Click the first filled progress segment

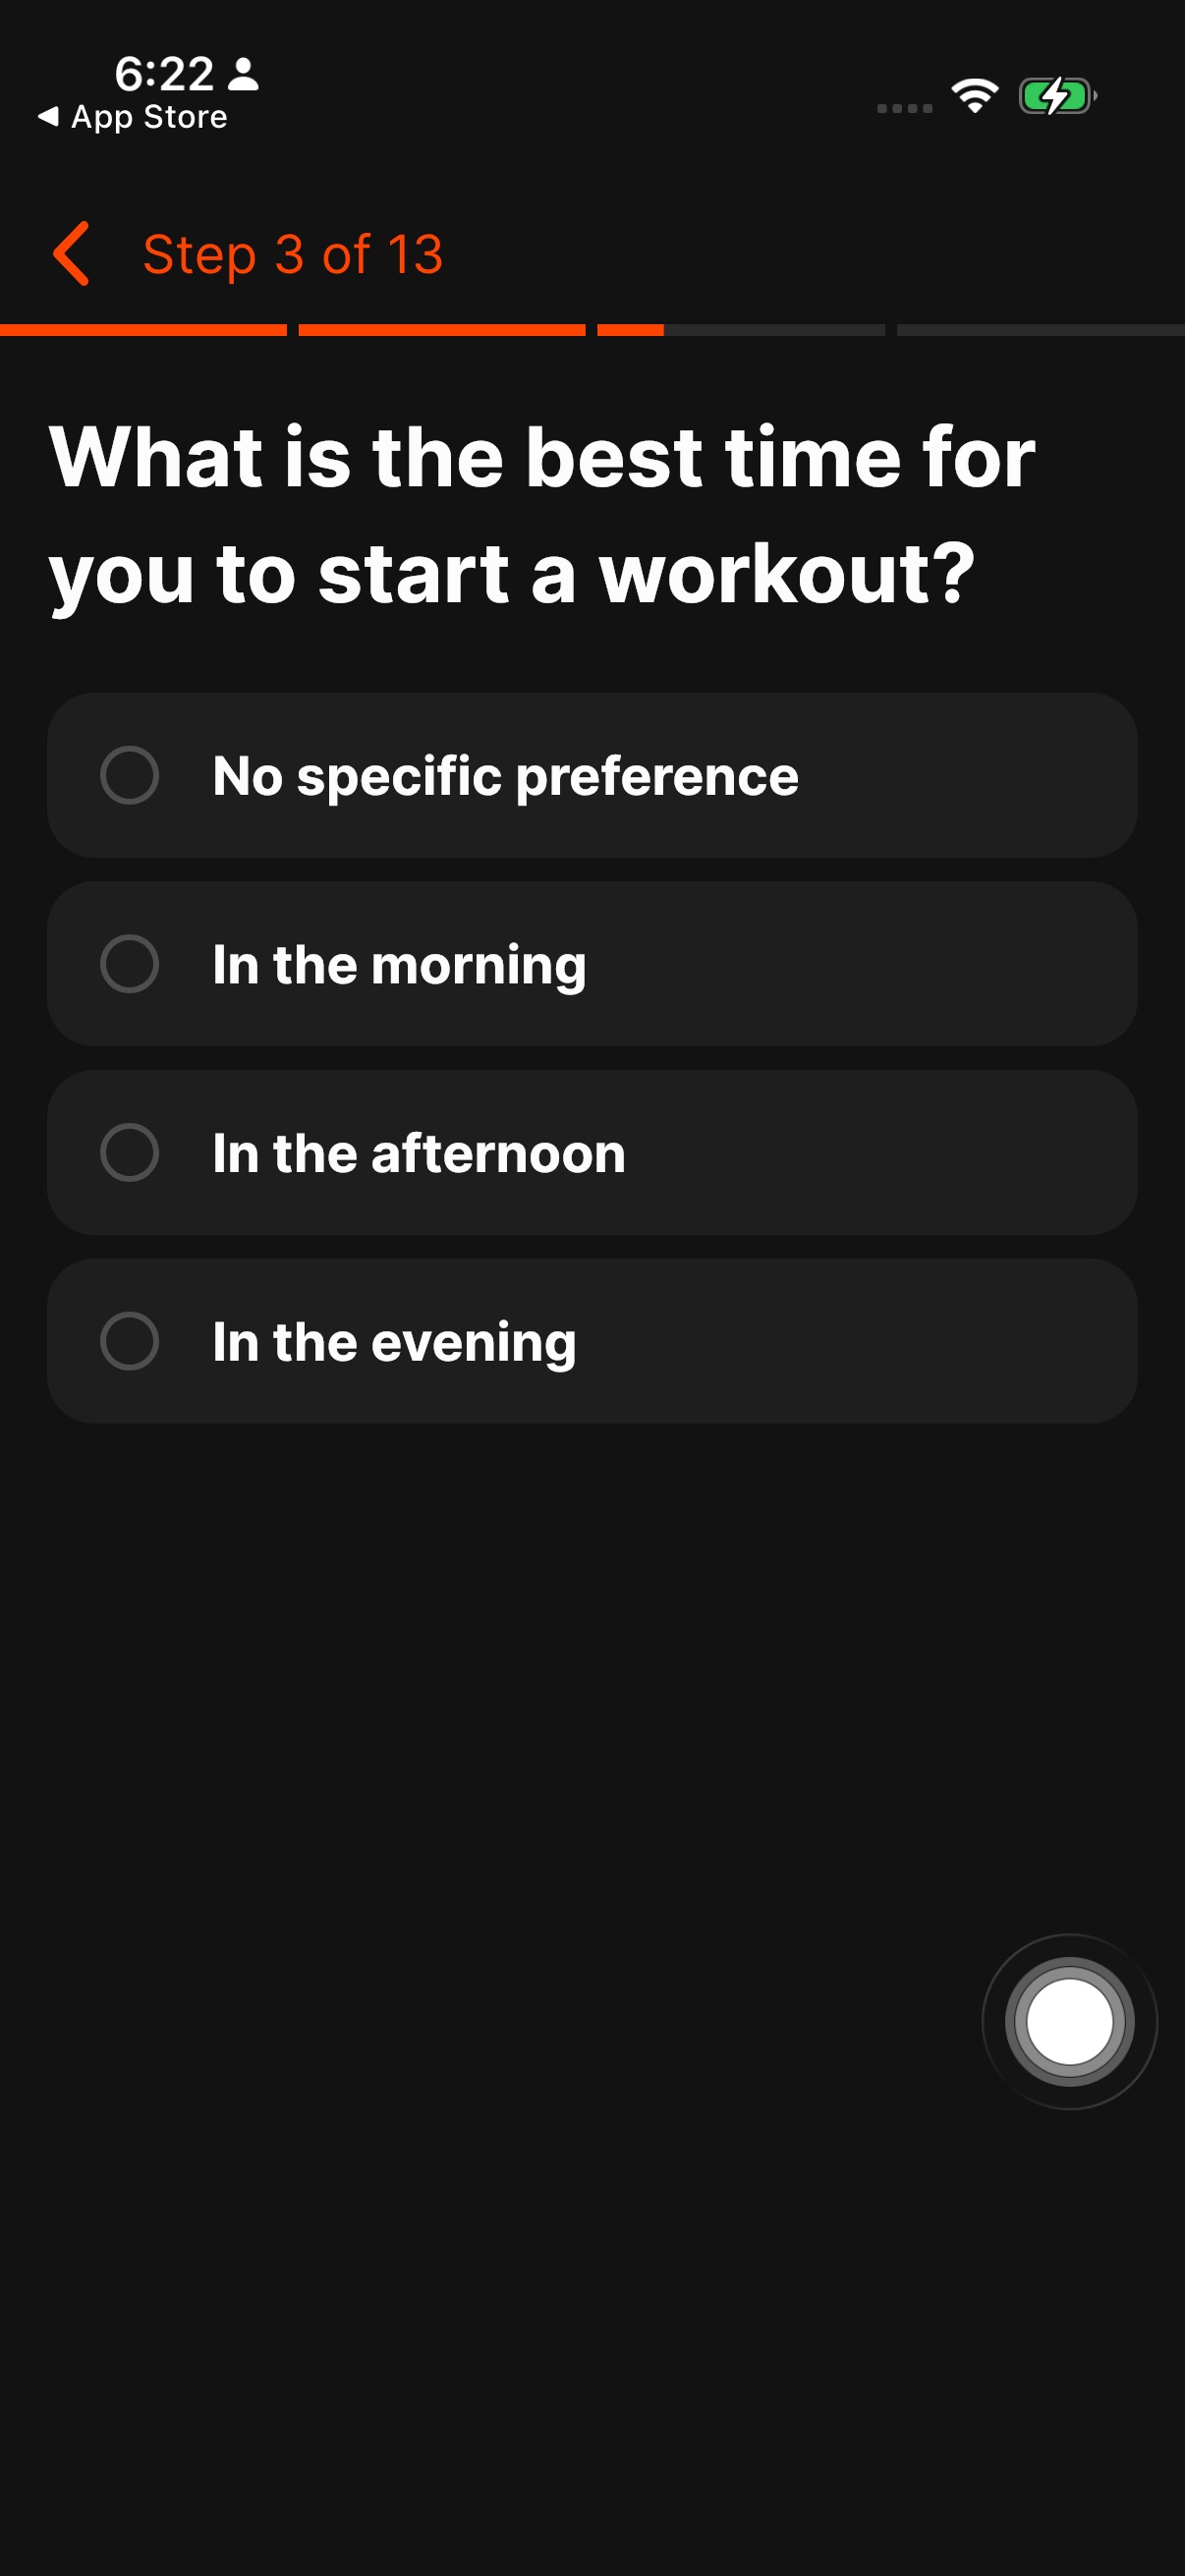143,330
